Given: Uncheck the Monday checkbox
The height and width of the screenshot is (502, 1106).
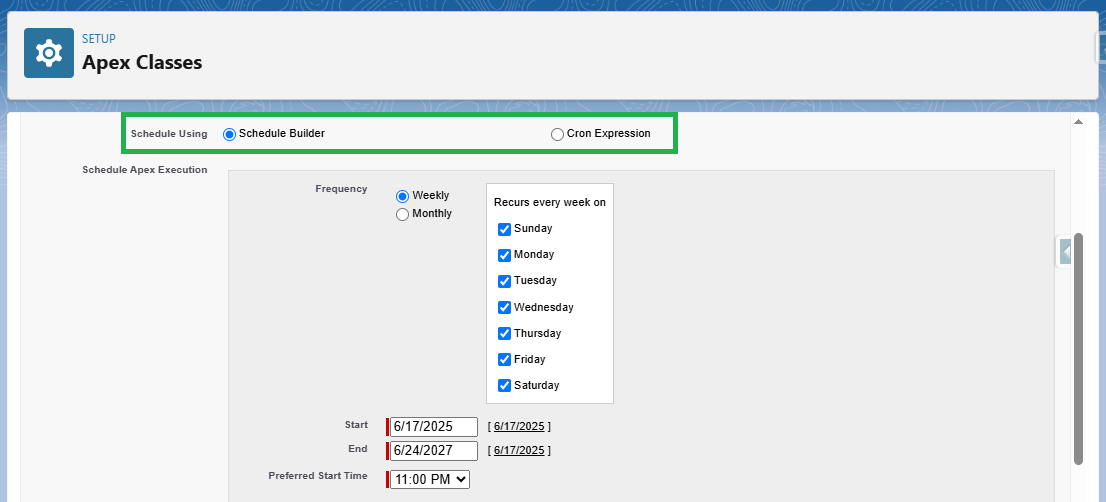Looking at the screenshot, I should pos(504,255).
